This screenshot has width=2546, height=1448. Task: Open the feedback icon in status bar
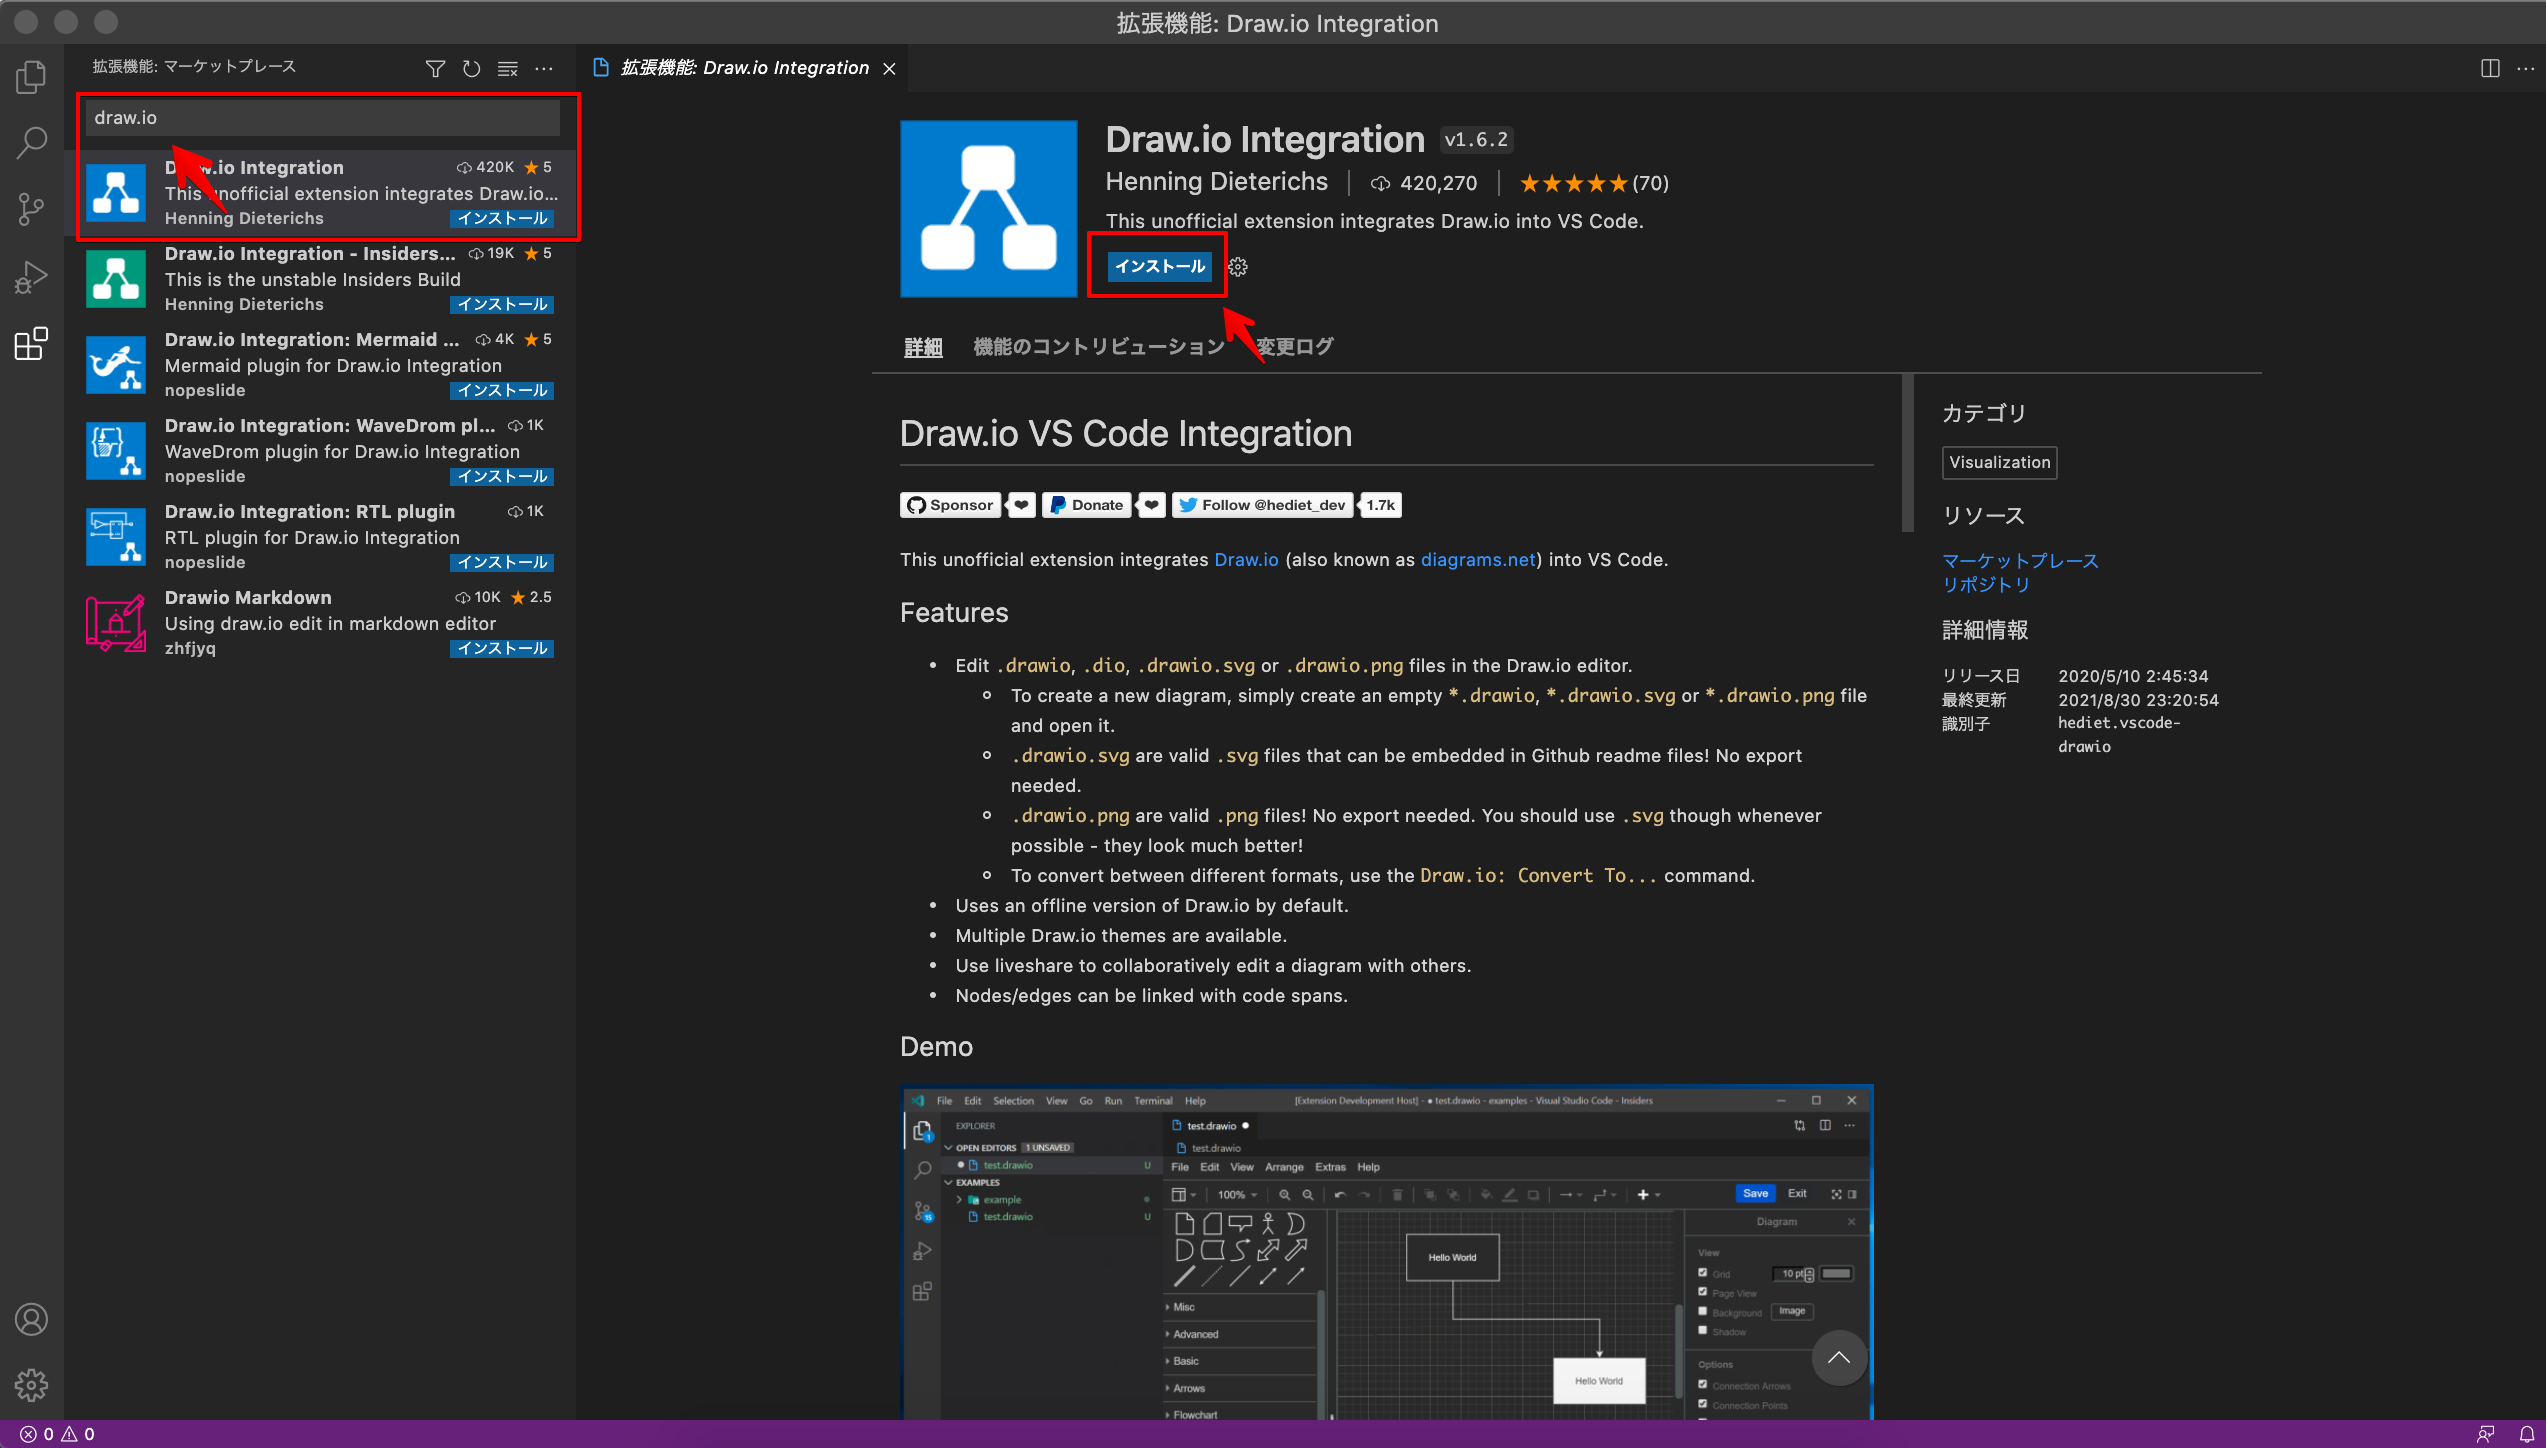(x=2486, y=1434)
